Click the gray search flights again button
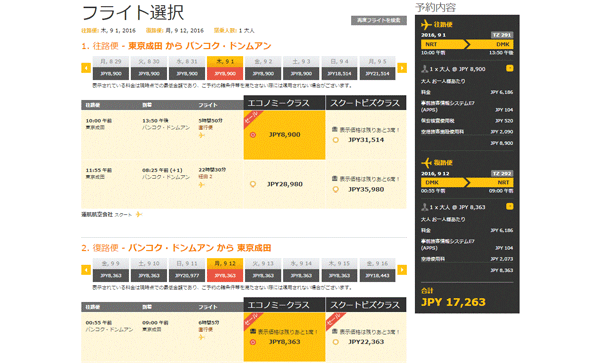 pos(379,20)
